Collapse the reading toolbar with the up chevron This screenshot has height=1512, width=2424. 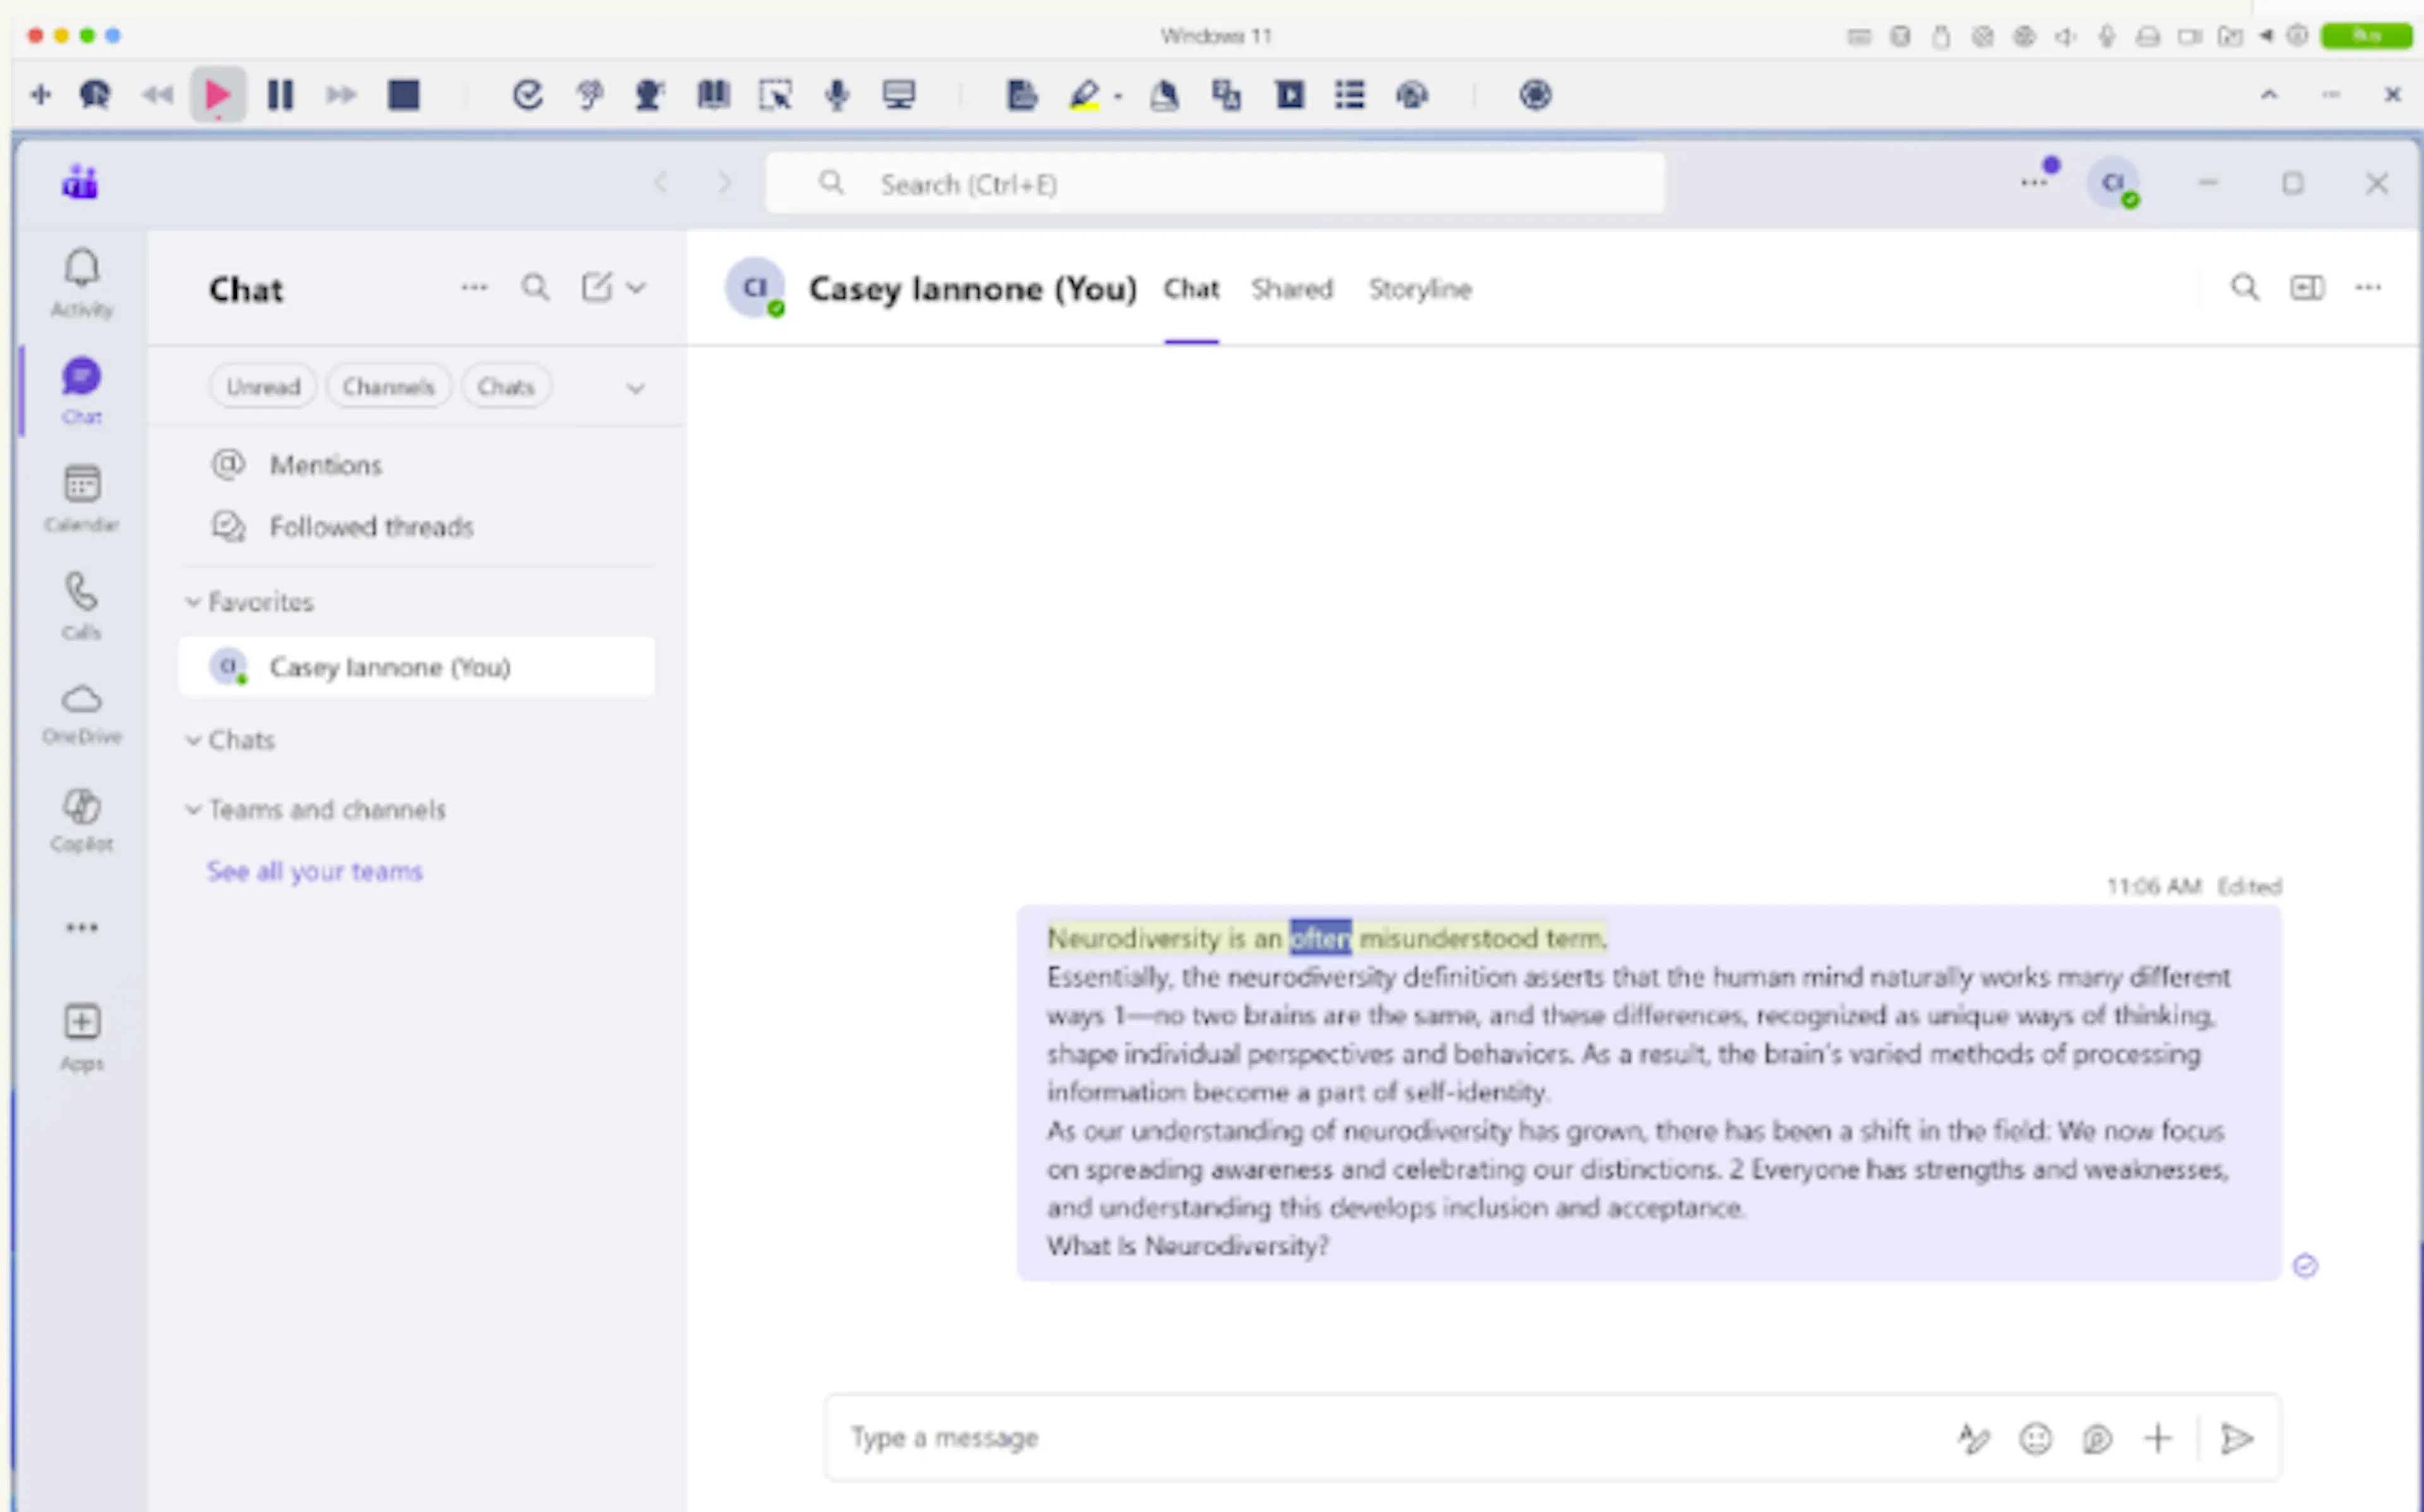2269,95
